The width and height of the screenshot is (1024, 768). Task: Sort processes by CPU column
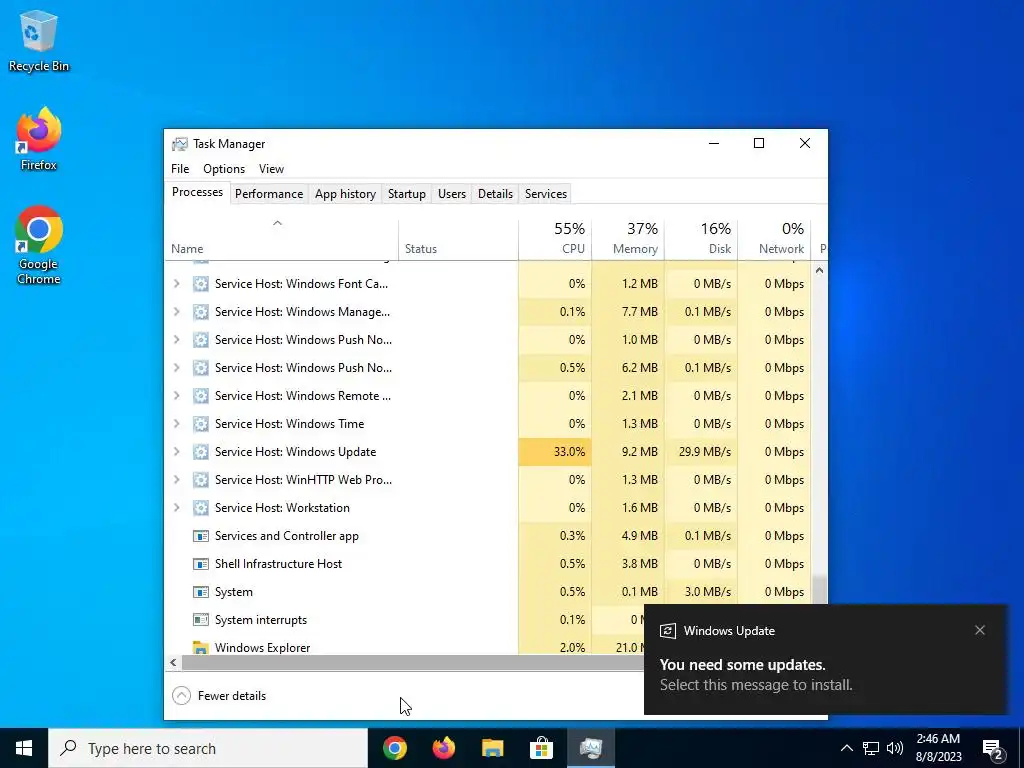(x=555, y=239)
